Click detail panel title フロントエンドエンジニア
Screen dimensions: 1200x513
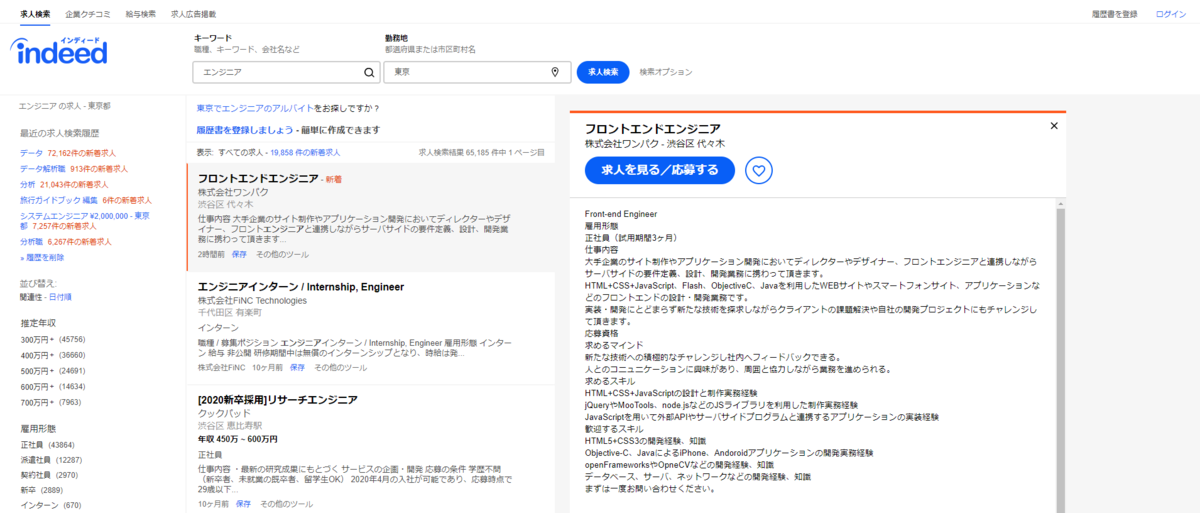click(x=653, y=129)
